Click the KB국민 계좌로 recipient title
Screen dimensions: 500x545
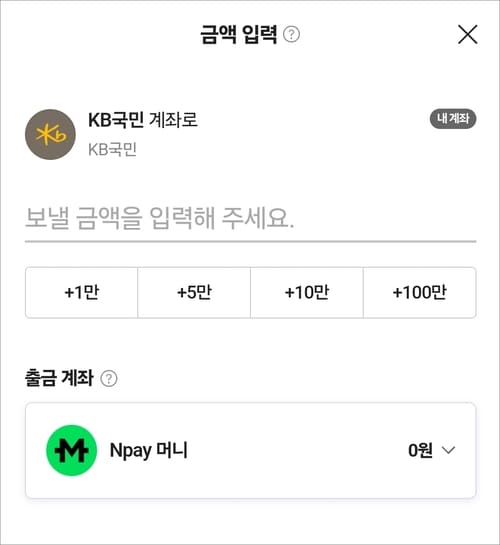(x=143, y=120)
